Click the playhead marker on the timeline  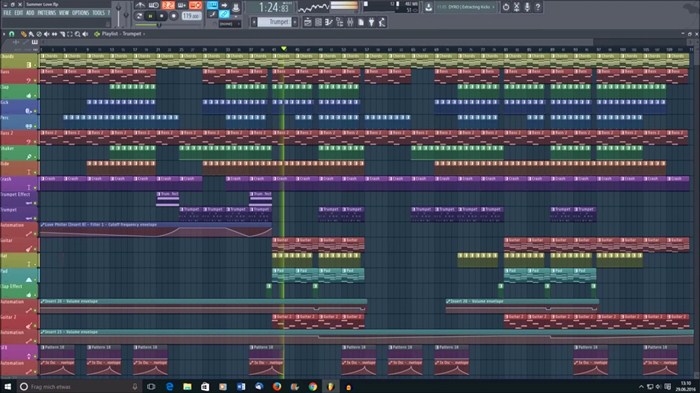pyautogui.click(x=283, y=48)
